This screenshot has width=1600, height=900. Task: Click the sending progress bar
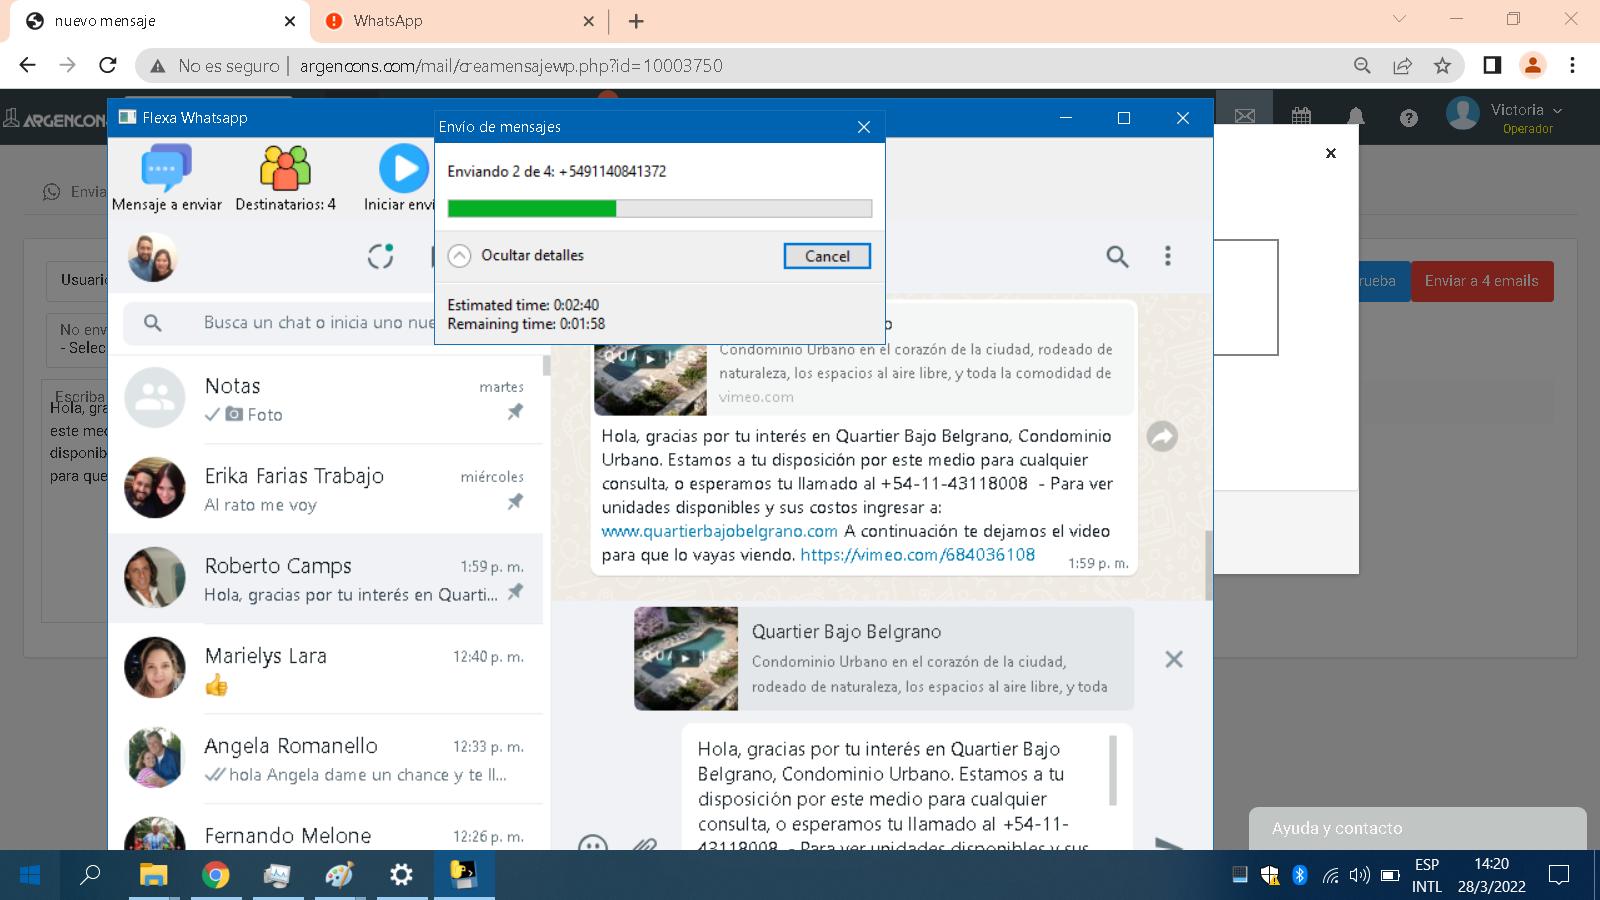click(x=660, y=208)
